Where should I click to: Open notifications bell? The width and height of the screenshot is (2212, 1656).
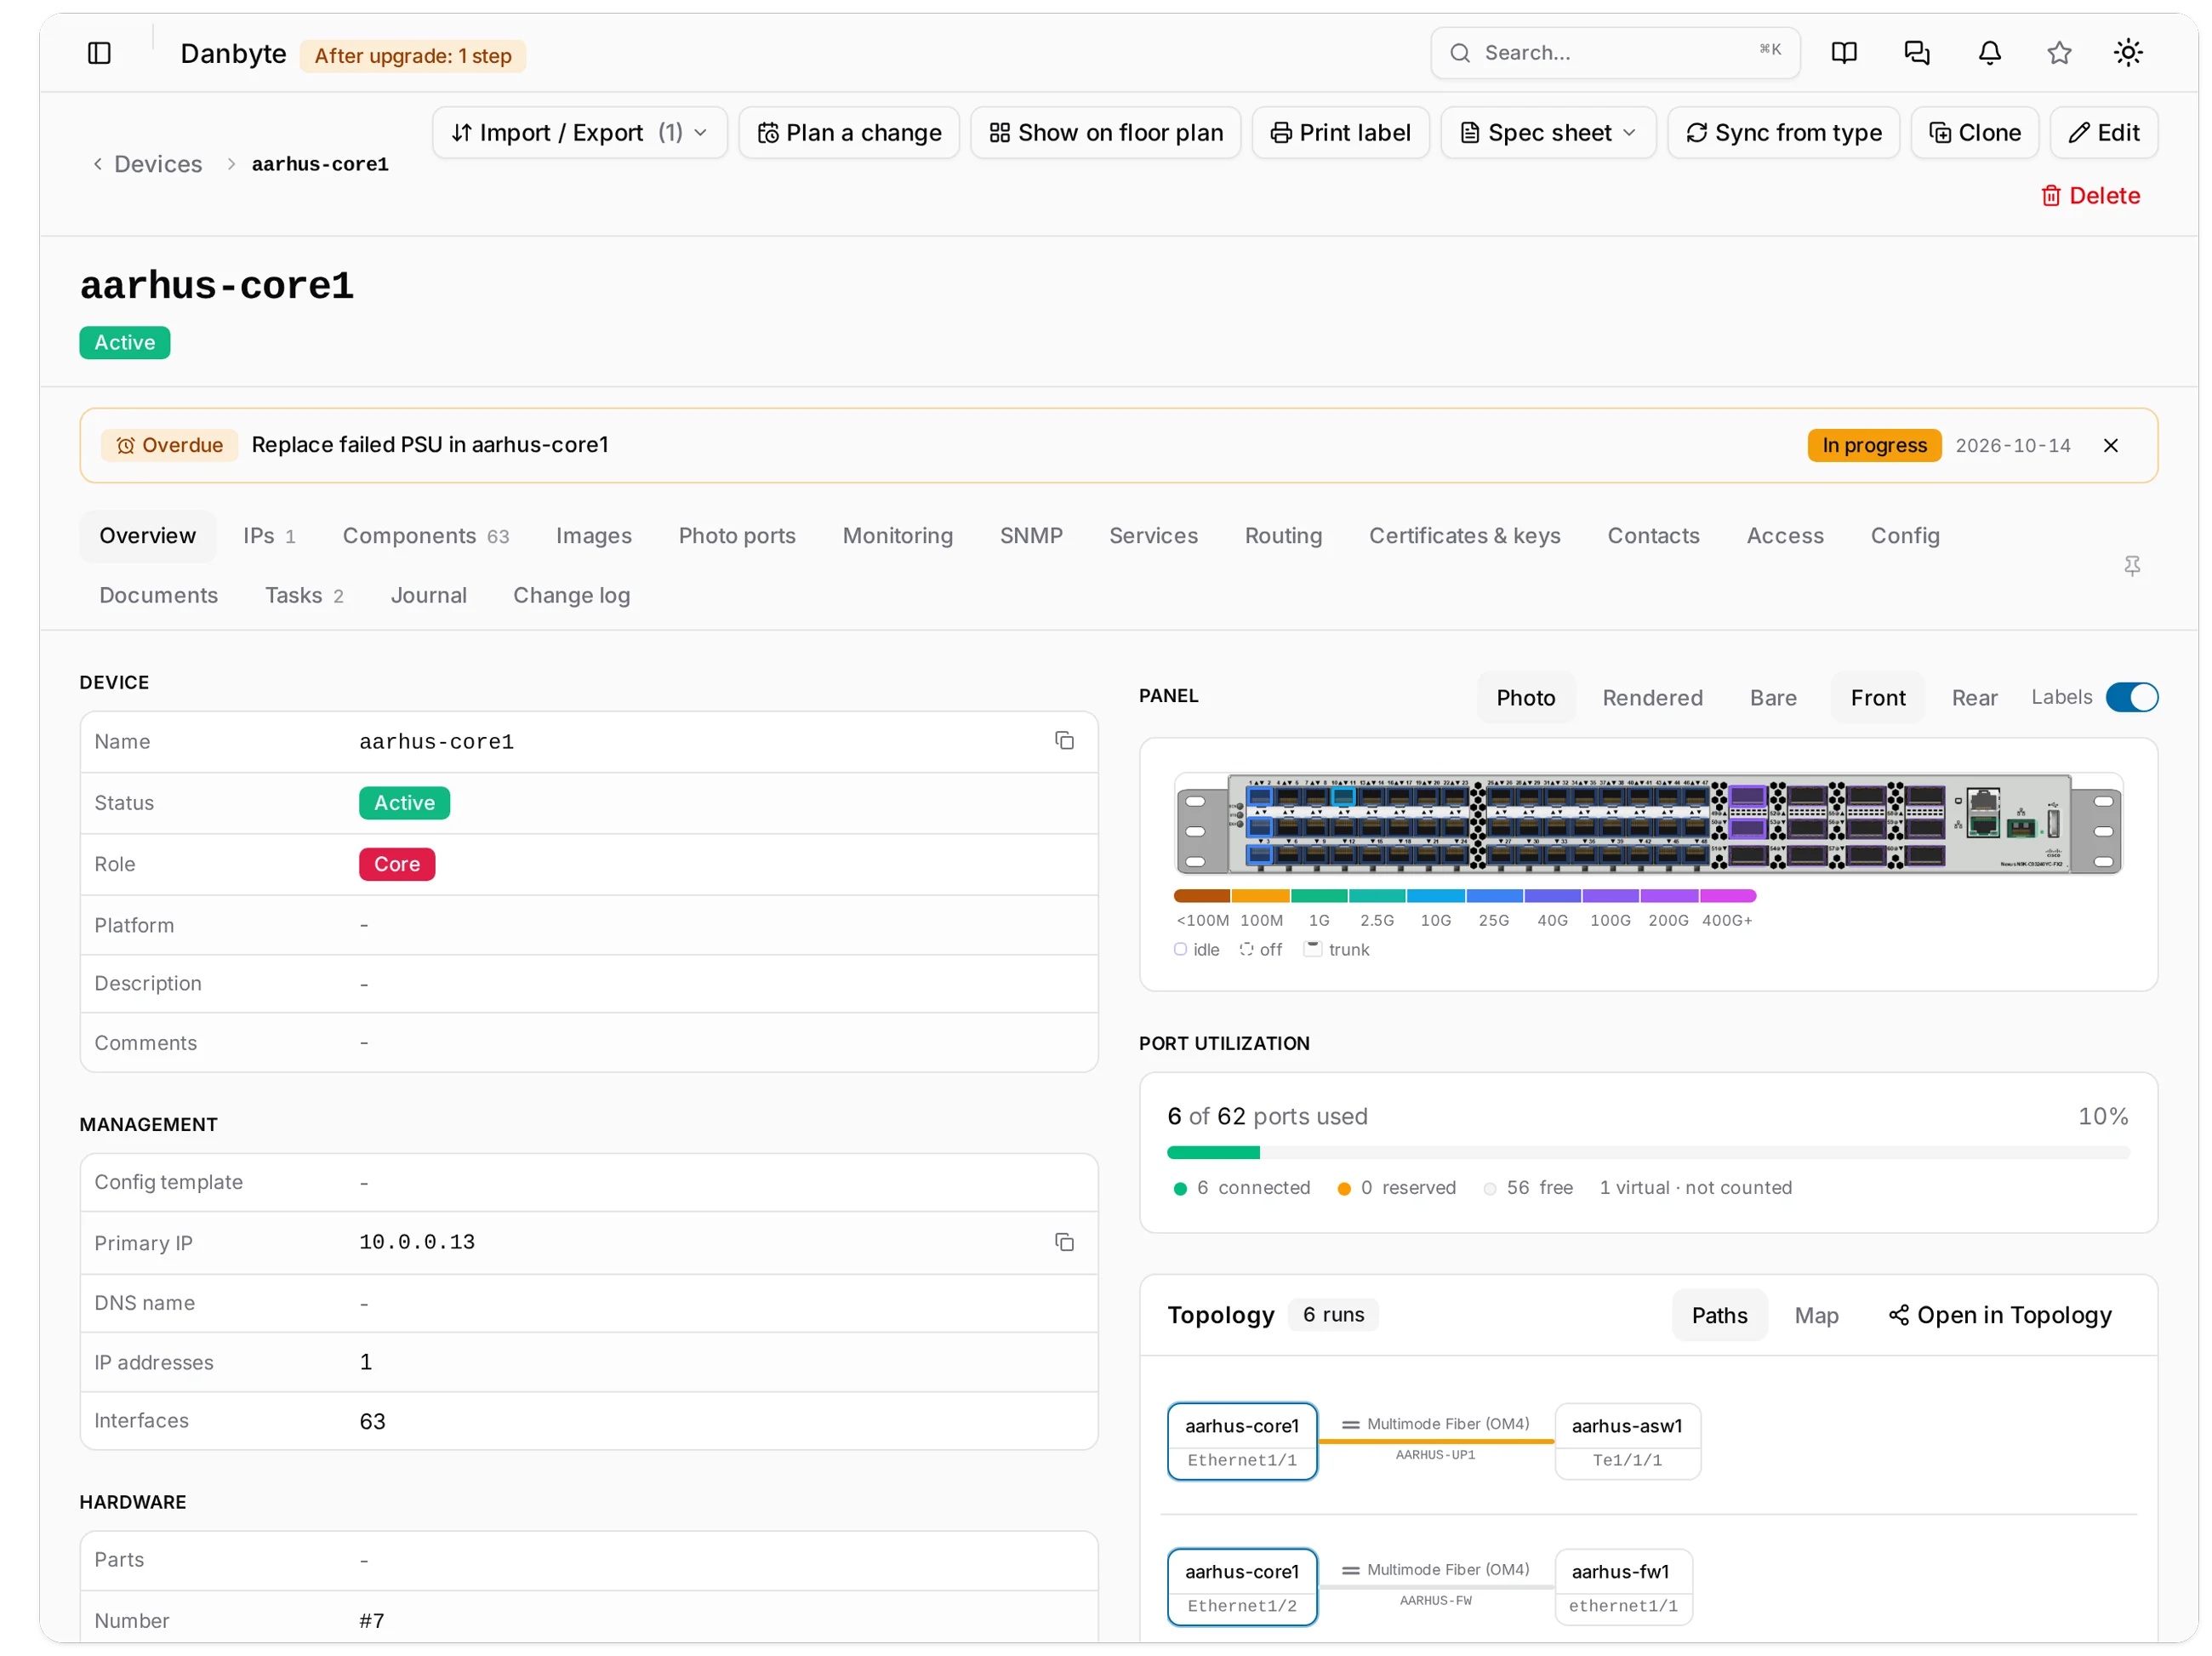pos(1990,53)
